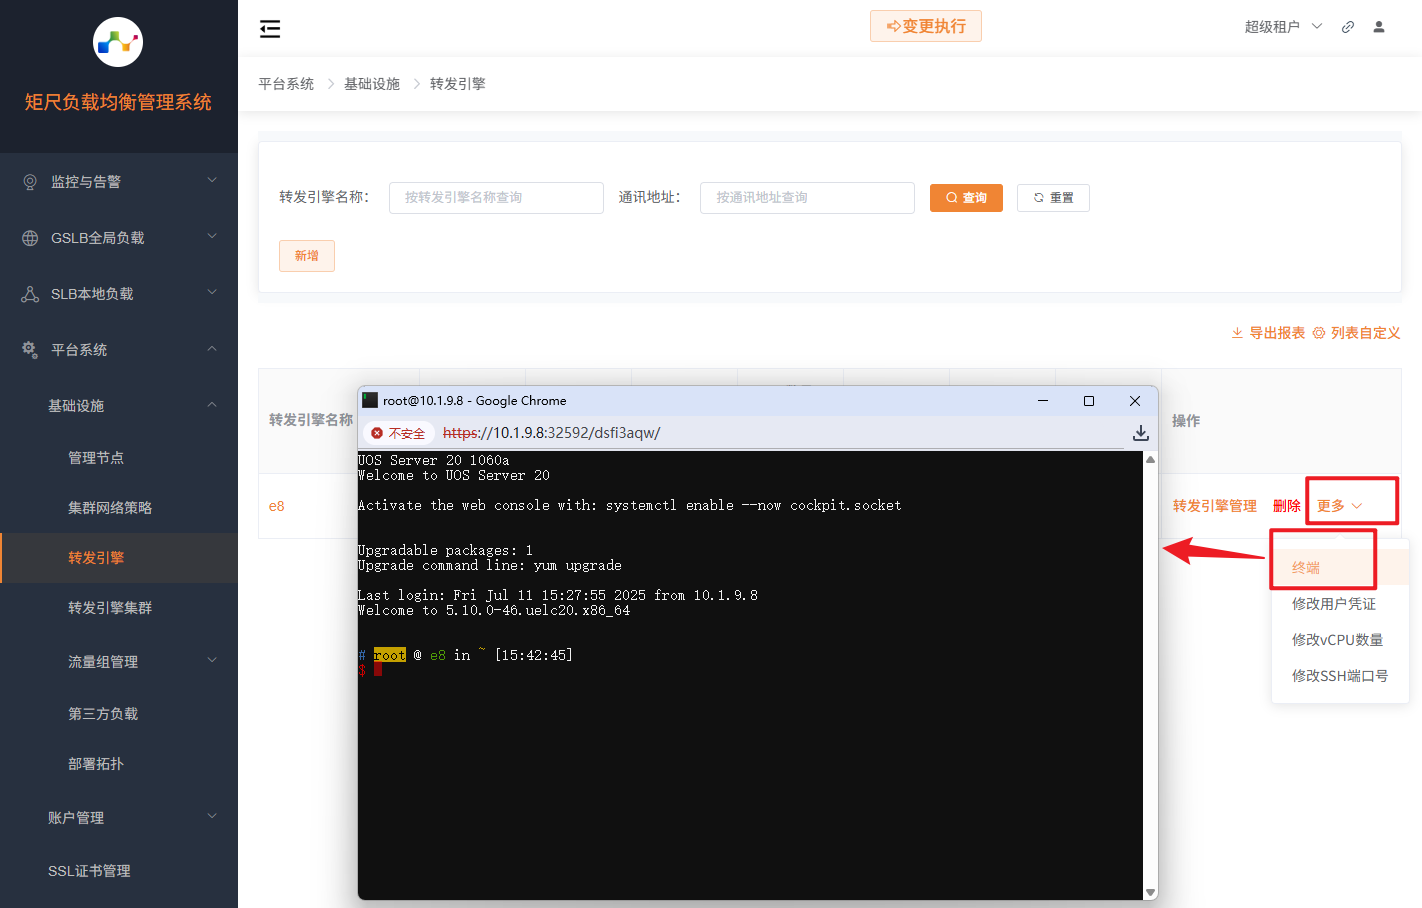Click the download icon in the terminal window

point(1140,433)
